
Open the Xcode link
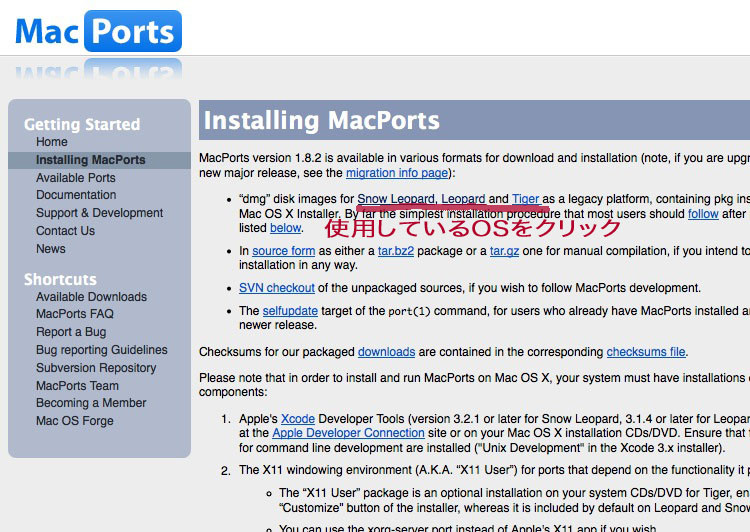[x=298, y=419]
